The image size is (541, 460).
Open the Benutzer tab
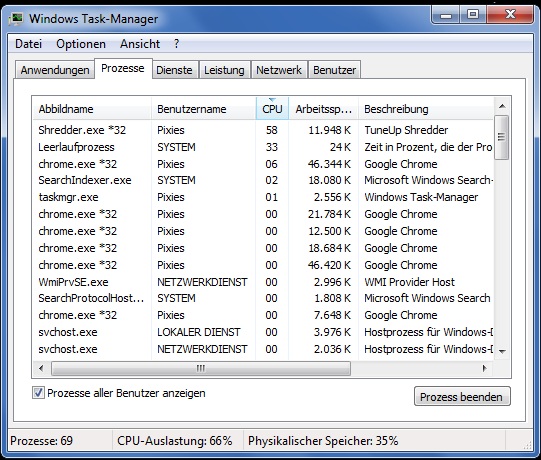click(335, 70)
